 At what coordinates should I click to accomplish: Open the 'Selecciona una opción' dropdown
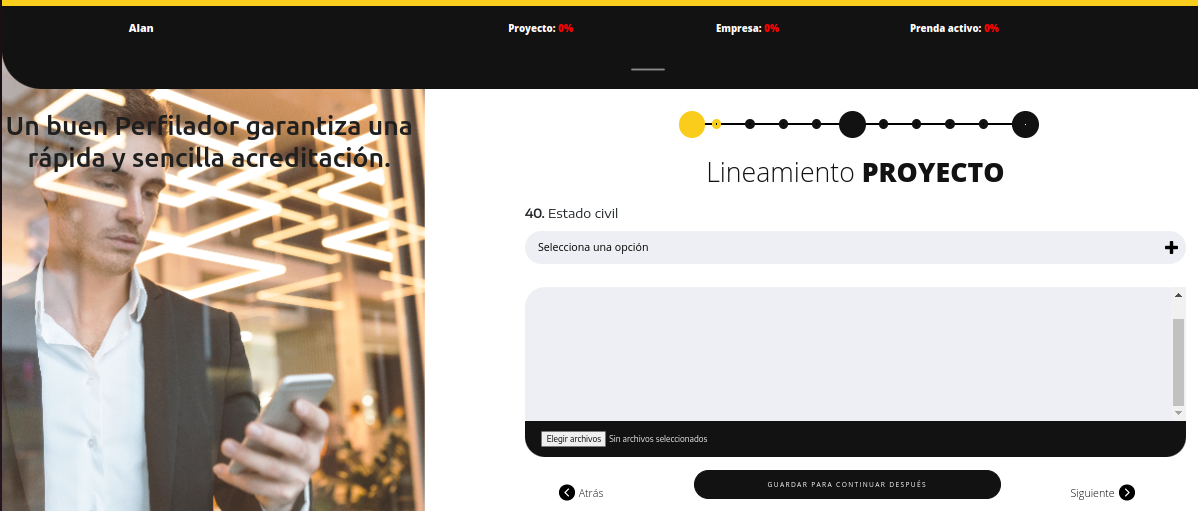tap(855, 247)
